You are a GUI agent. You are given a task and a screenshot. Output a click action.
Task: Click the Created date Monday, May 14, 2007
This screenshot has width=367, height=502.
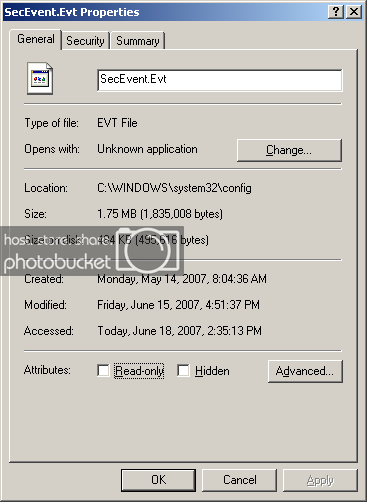pos(182,279)
